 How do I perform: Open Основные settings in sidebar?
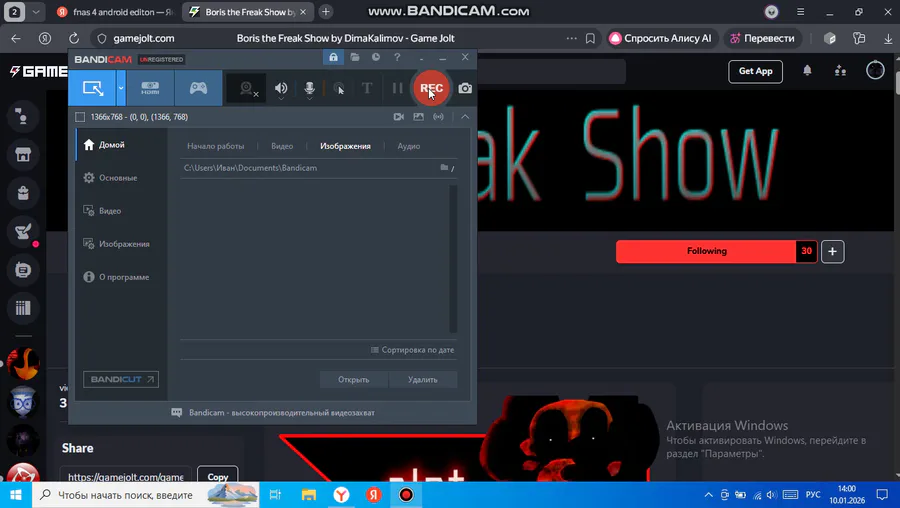(121, 178)
